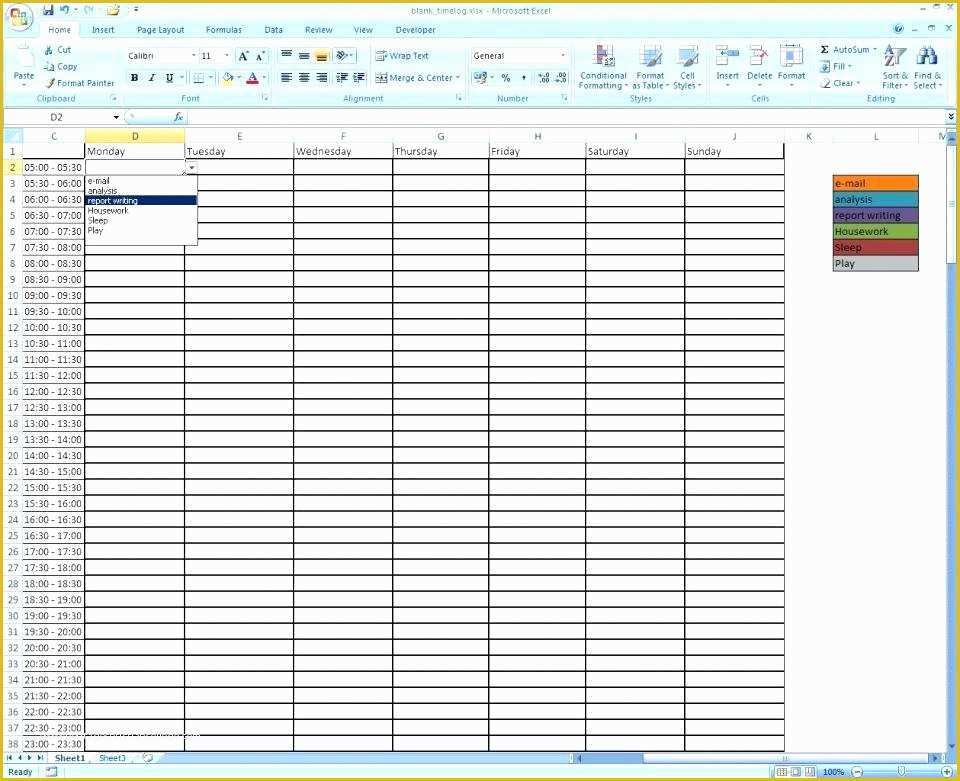960x781 pixels.
Task: Increase the cell indent
Action: [359, 78]
